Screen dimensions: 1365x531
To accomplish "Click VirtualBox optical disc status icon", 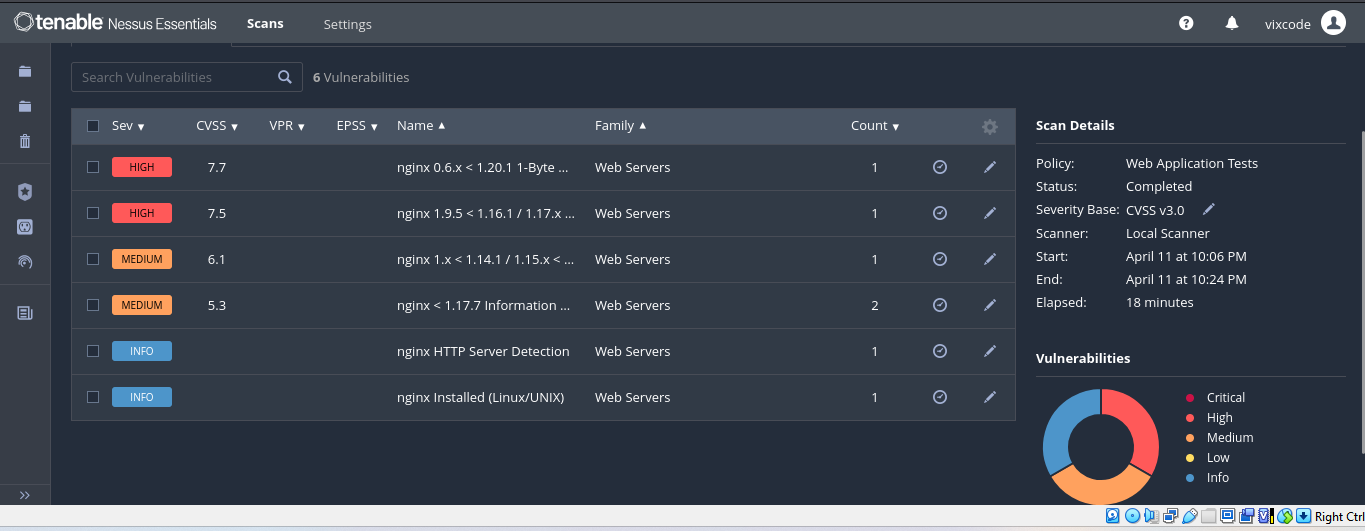I will pos(1132,516).
